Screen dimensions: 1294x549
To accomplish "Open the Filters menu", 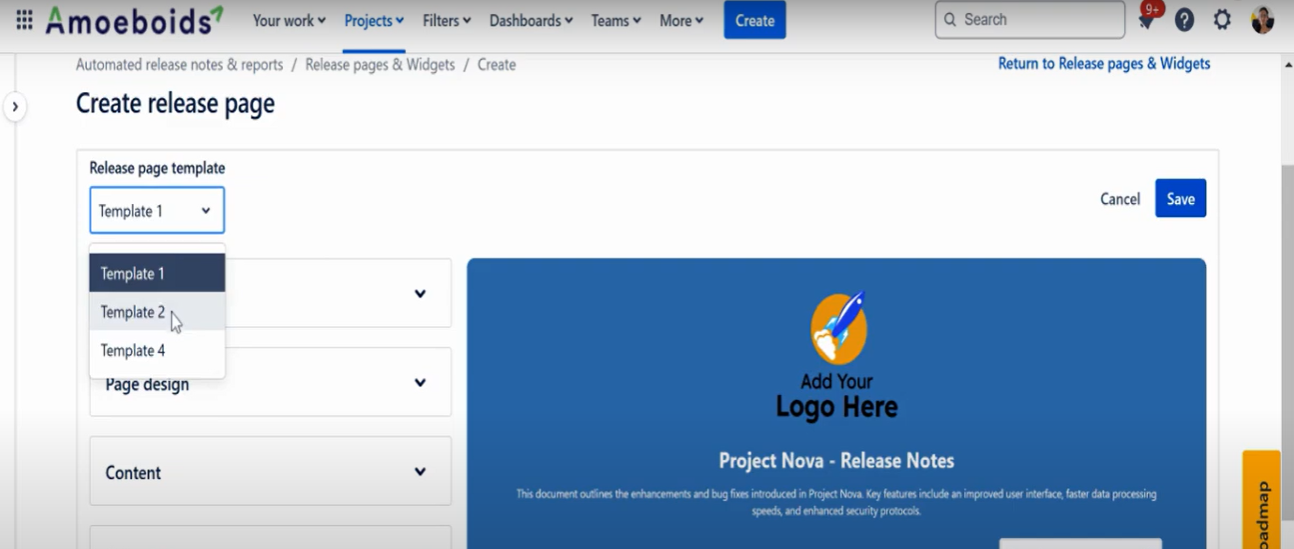I will point(447,20).
